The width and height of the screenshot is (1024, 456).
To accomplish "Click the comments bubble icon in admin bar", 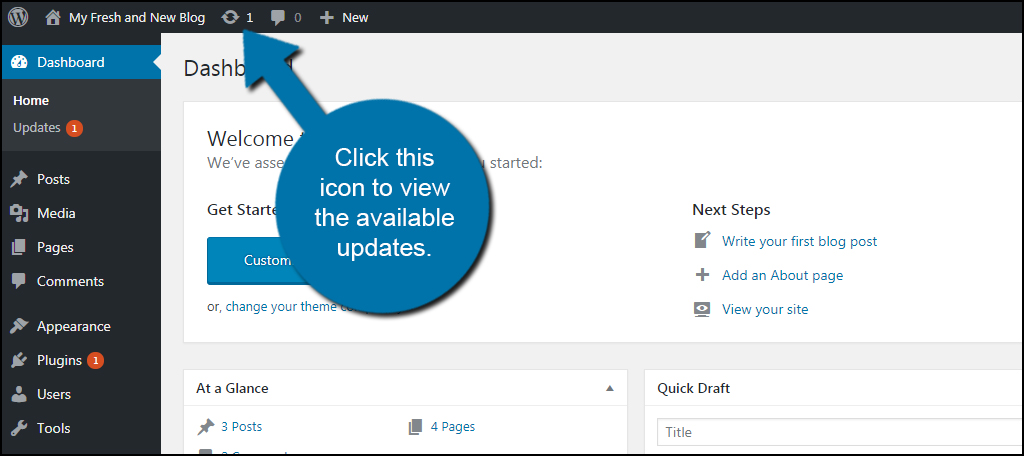I will (279, 17).
